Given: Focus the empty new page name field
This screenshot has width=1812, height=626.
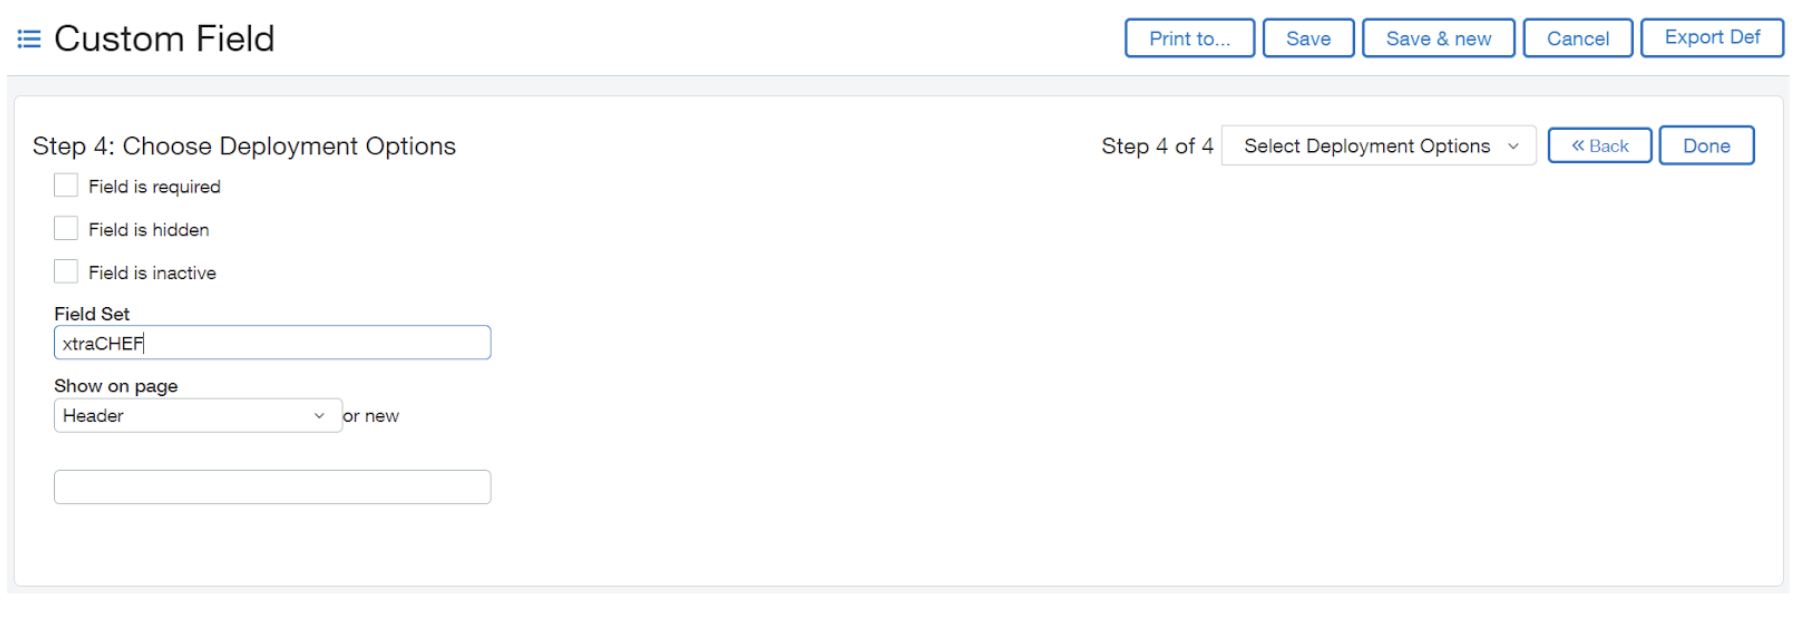Looking at the screenshot, I should [272, 487].
